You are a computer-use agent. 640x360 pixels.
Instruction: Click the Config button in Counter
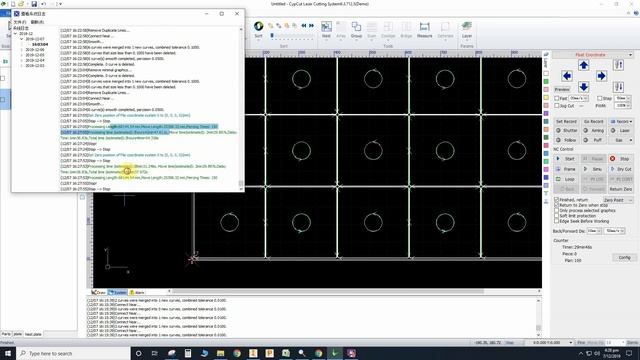point(624,258)
